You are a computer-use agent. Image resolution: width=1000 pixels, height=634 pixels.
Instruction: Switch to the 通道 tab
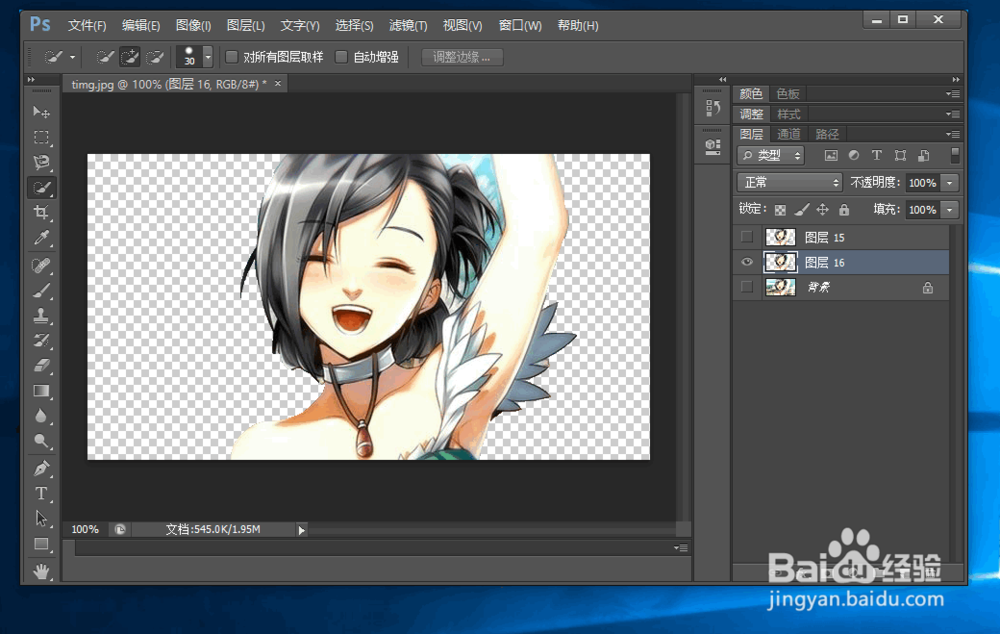tap(789, 135)
